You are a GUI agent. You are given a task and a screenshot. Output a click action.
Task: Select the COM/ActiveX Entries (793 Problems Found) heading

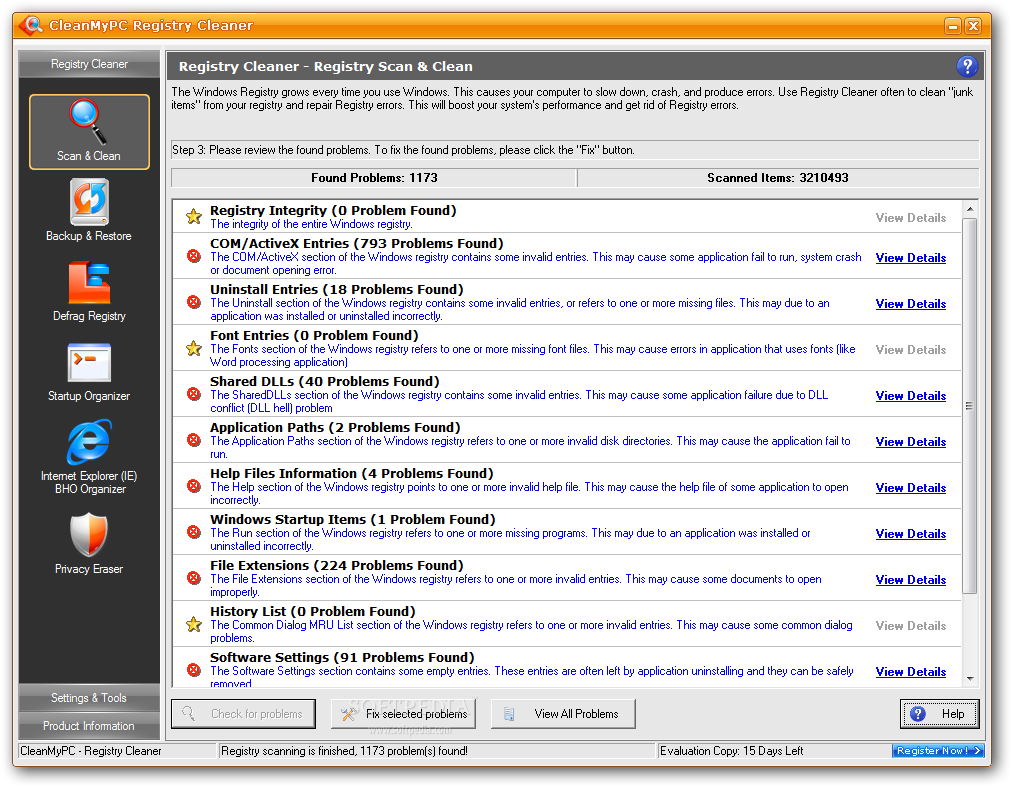pos(357,243)
